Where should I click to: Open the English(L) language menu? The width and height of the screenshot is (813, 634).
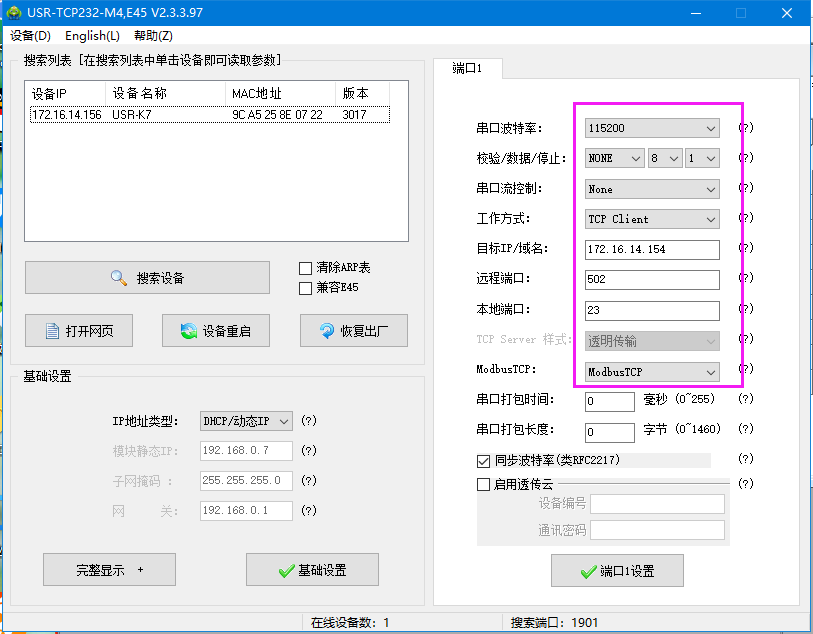(x=92, y=35)
